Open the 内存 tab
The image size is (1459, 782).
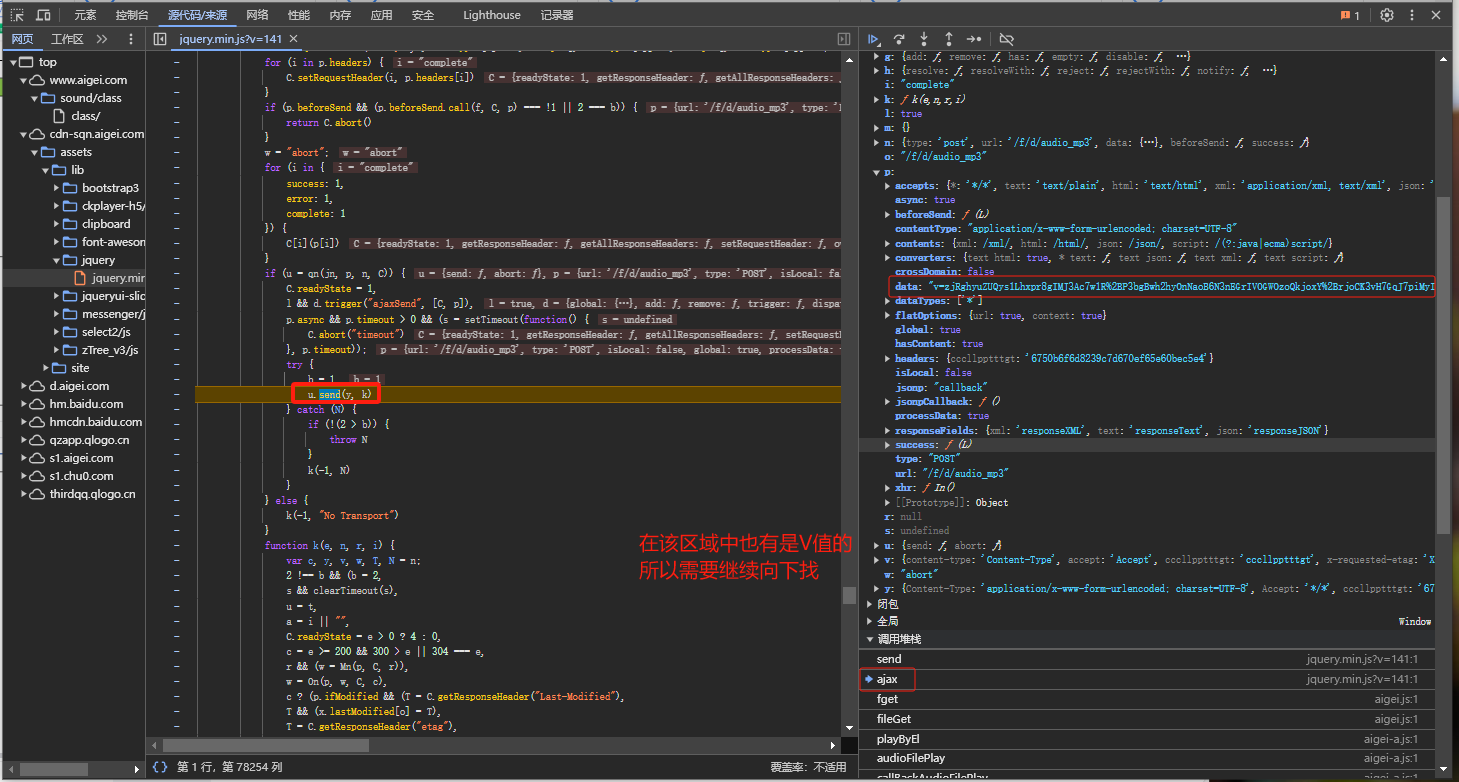pyautogui.click(x=340, y=15)
